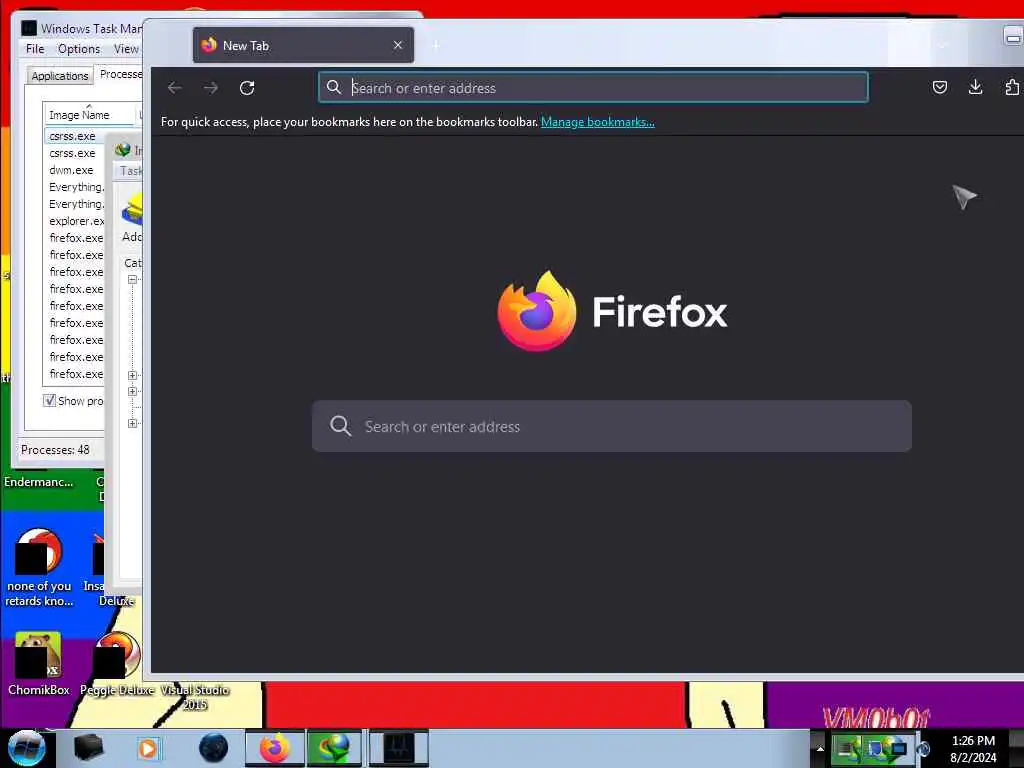Open File menu in Task Manager

tap(35, 49)
